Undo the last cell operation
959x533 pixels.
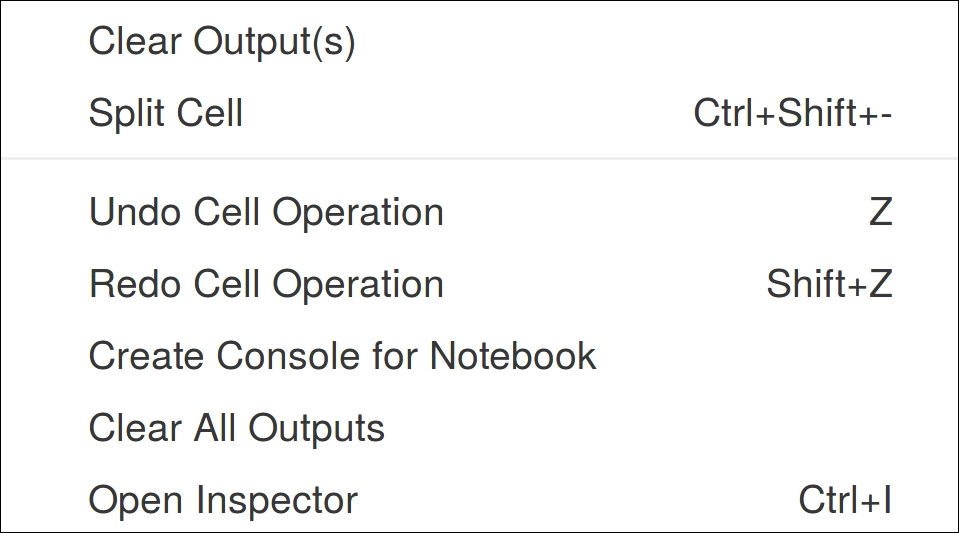[x=266, y=212]
